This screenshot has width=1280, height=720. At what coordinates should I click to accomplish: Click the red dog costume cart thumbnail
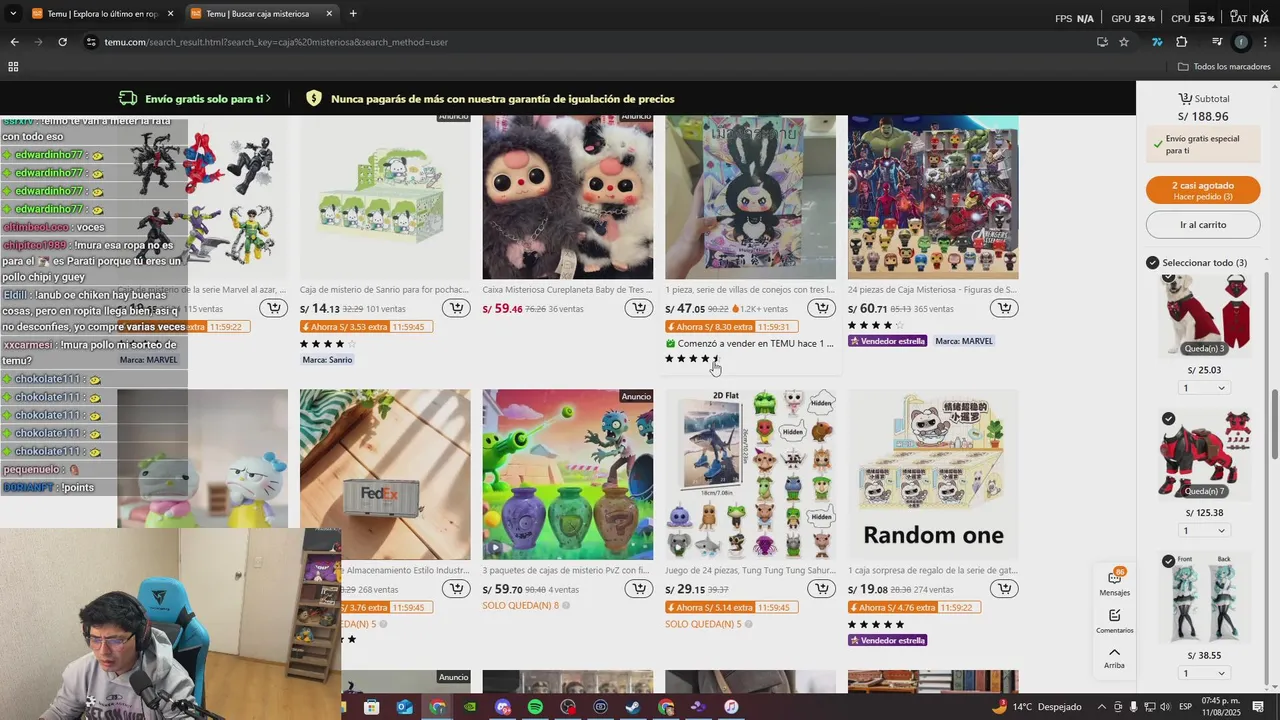tap(1204, 316)
